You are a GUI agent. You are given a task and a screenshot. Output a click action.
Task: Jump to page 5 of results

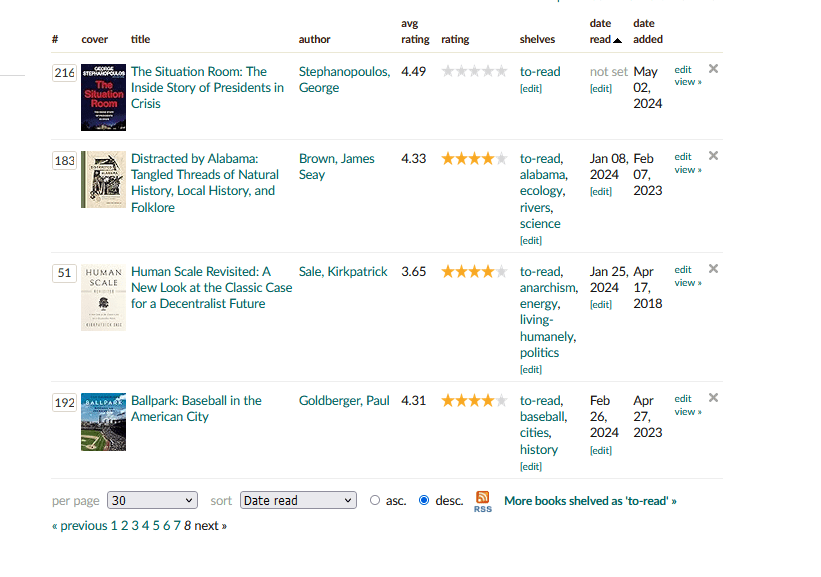tap(156, 526)
